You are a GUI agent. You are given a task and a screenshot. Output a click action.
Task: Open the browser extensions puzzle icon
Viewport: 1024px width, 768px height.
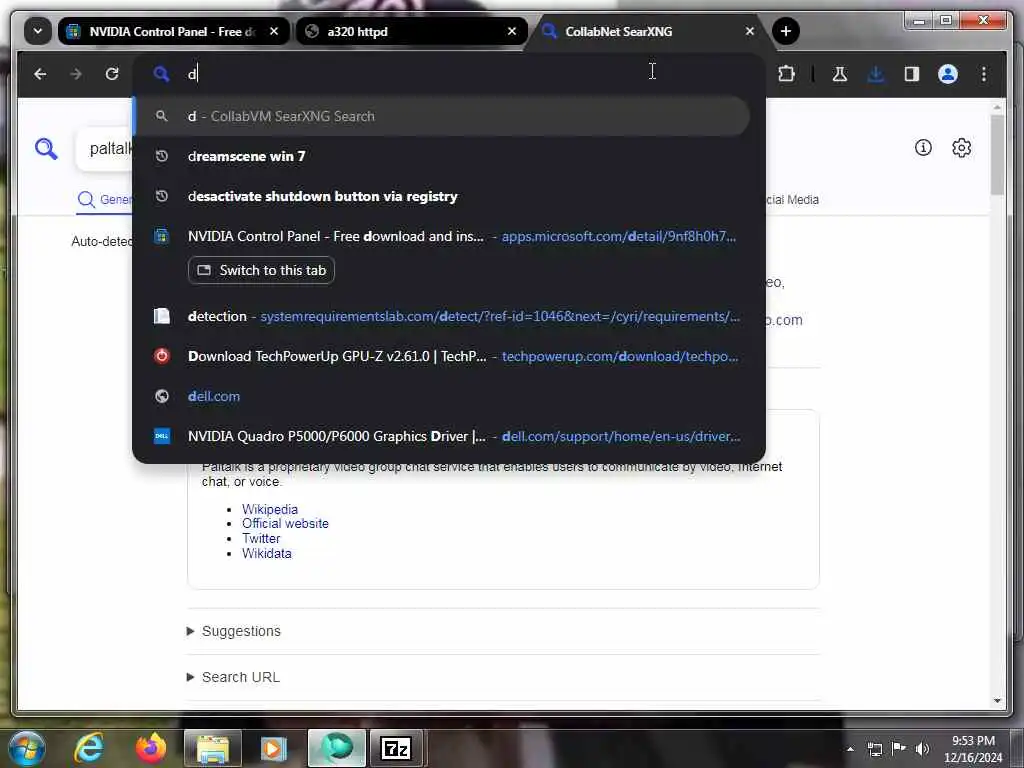(x=786, y=74)
